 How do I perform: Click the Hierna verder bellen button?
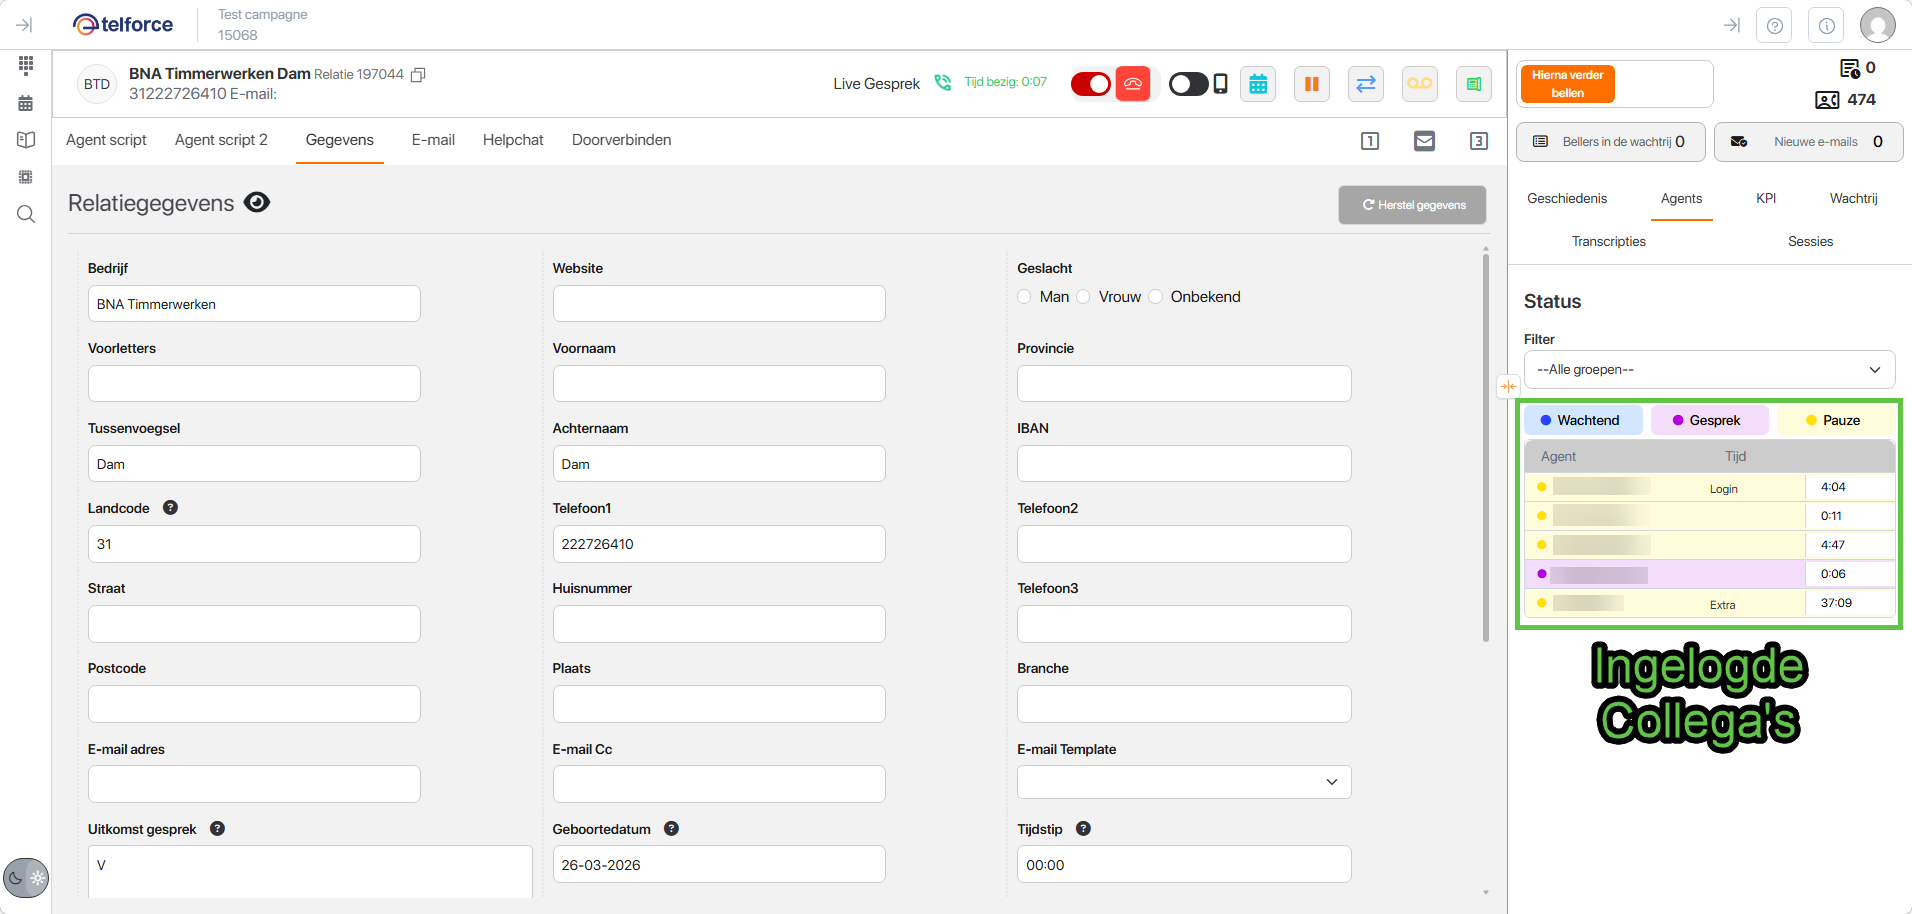[1567, 84]
